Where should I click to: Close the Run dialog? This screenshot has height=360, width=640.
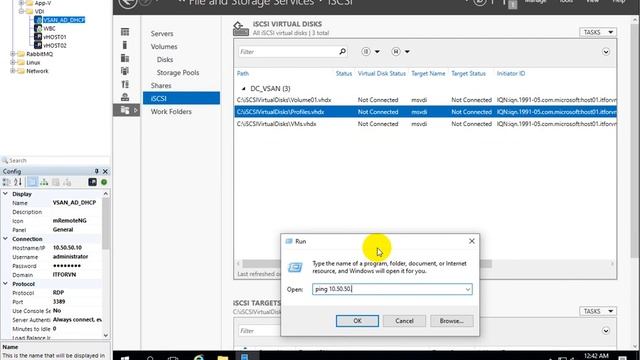[471, 241]
